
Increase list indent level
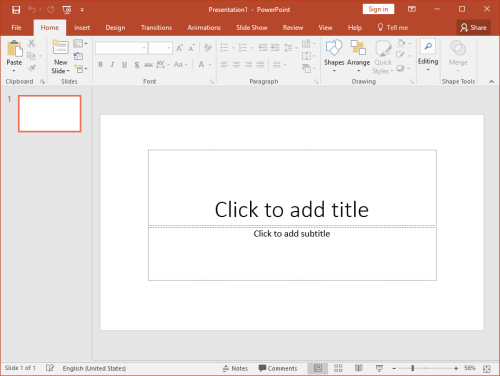[x=275, y=48]
